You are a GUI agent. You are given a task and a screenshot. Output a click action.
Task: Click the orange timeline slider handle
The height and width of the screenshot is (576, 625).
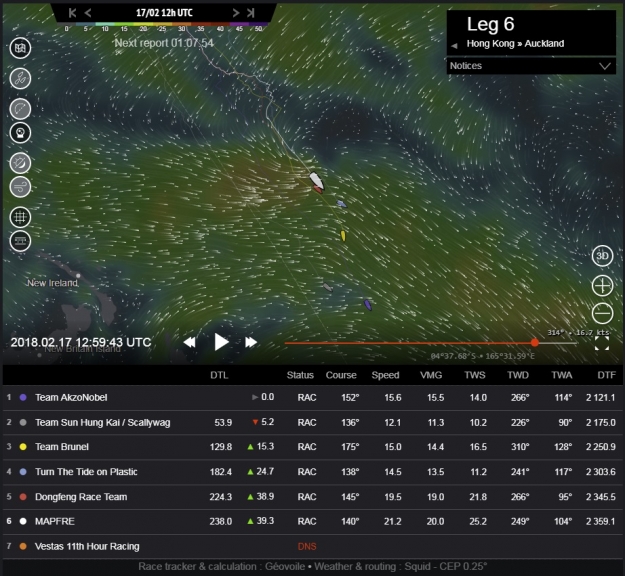tap(535, 342)
